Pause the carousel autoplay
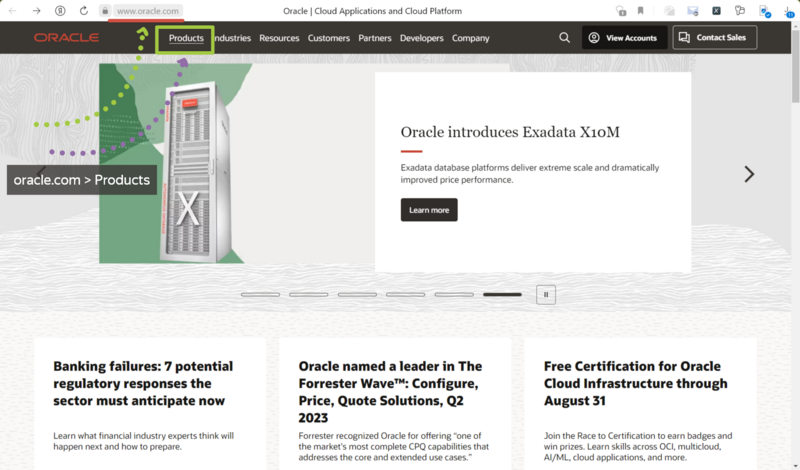Screen dimensions: 800x470 point(546,294)
